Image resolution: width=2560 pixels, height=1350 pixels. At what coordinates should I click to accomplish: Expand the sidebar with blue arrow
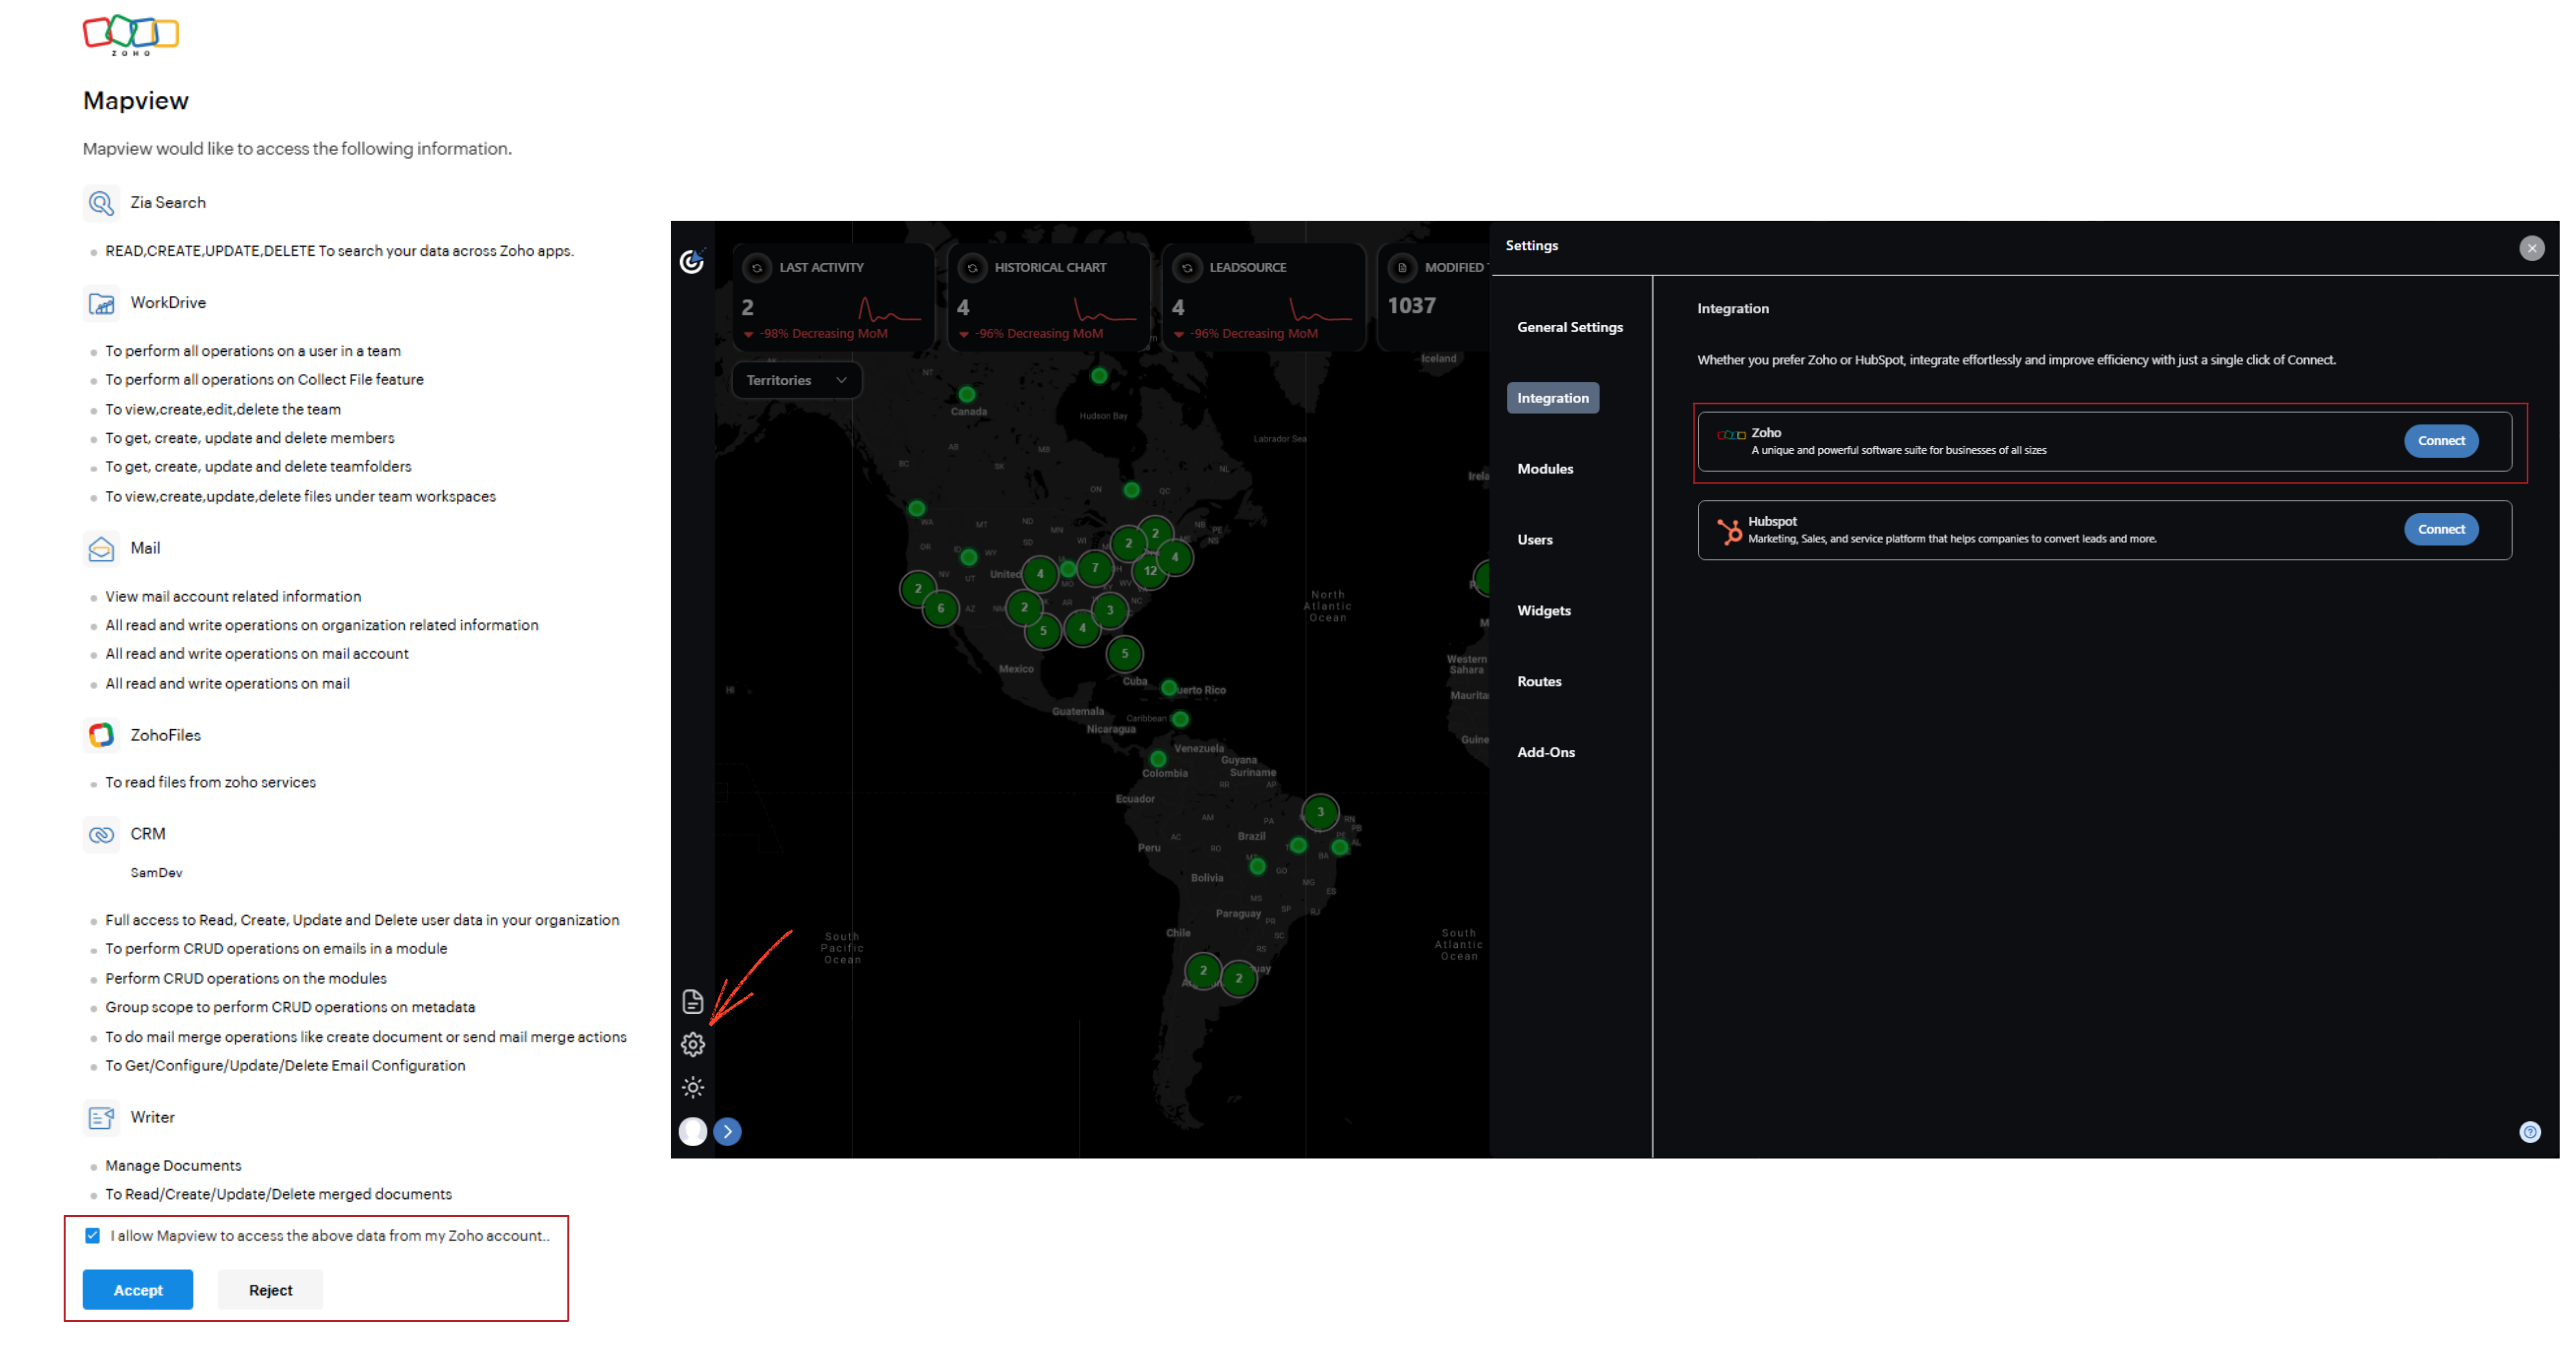pyautogui.click(x=728, y=1131)
